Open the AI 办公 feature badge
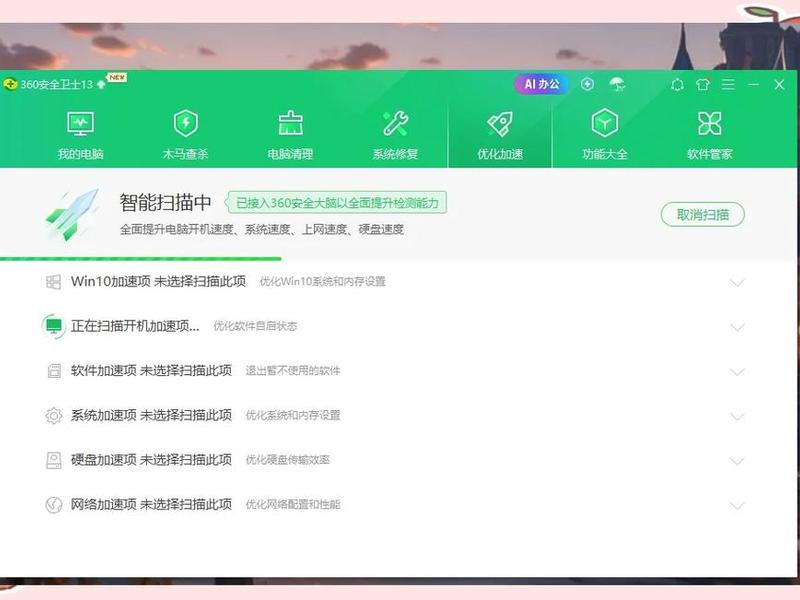Screen dimensions: 800x600 click(542, 84)
